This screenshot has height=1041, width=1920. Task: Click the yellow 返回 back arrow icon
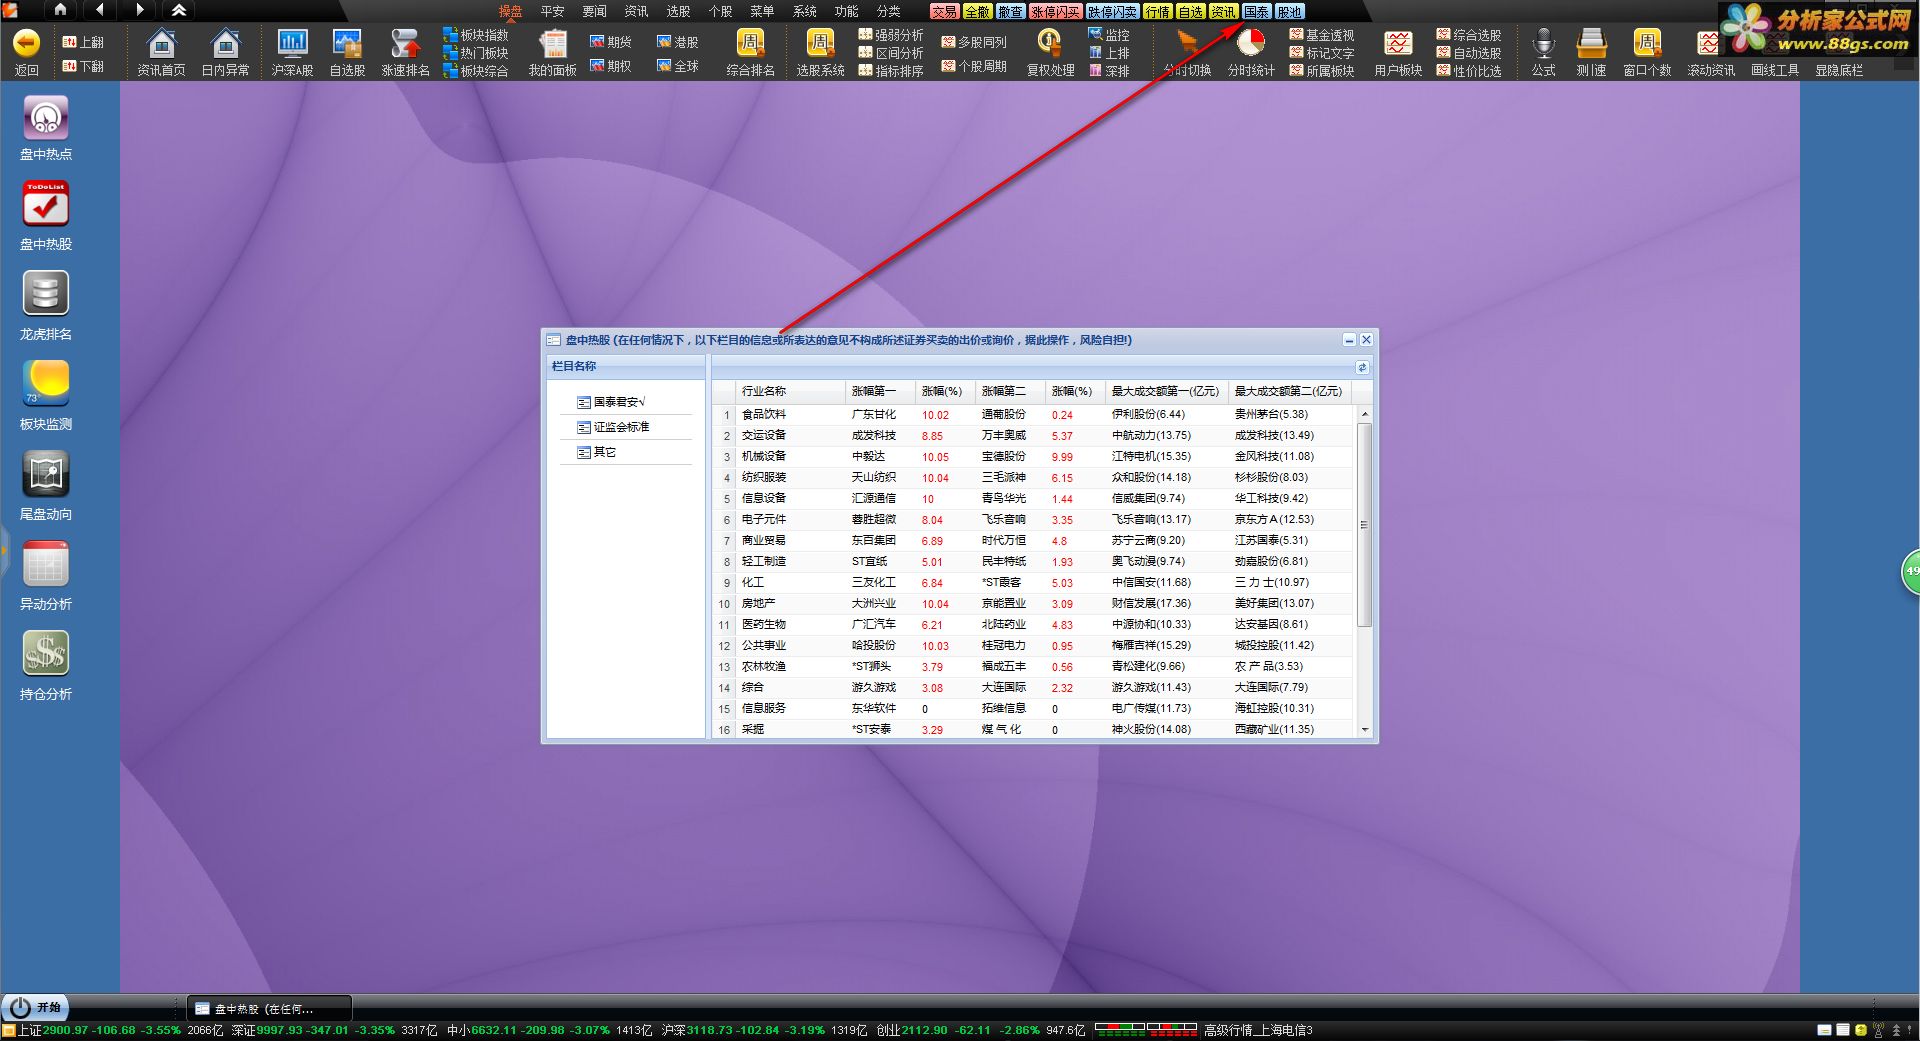27,43
